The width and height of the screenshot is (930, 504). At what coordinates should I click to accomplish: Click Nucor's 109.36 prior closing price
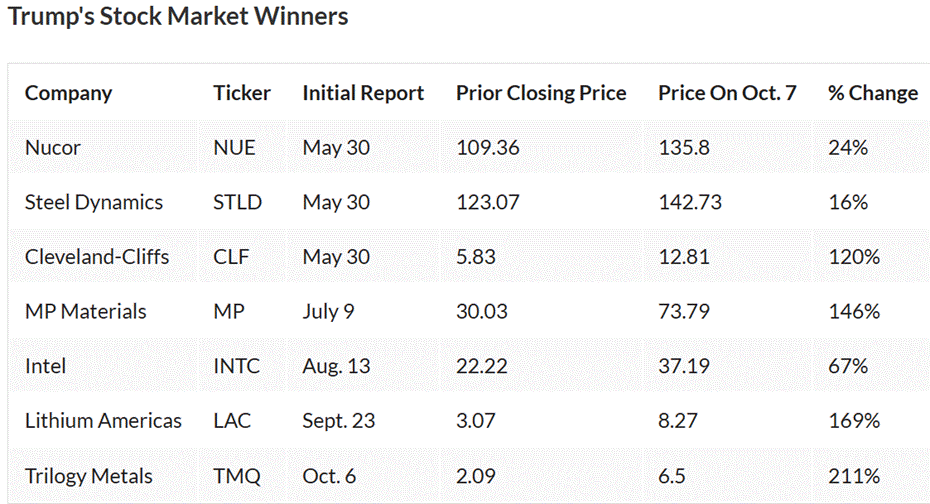tap(488, 148)
